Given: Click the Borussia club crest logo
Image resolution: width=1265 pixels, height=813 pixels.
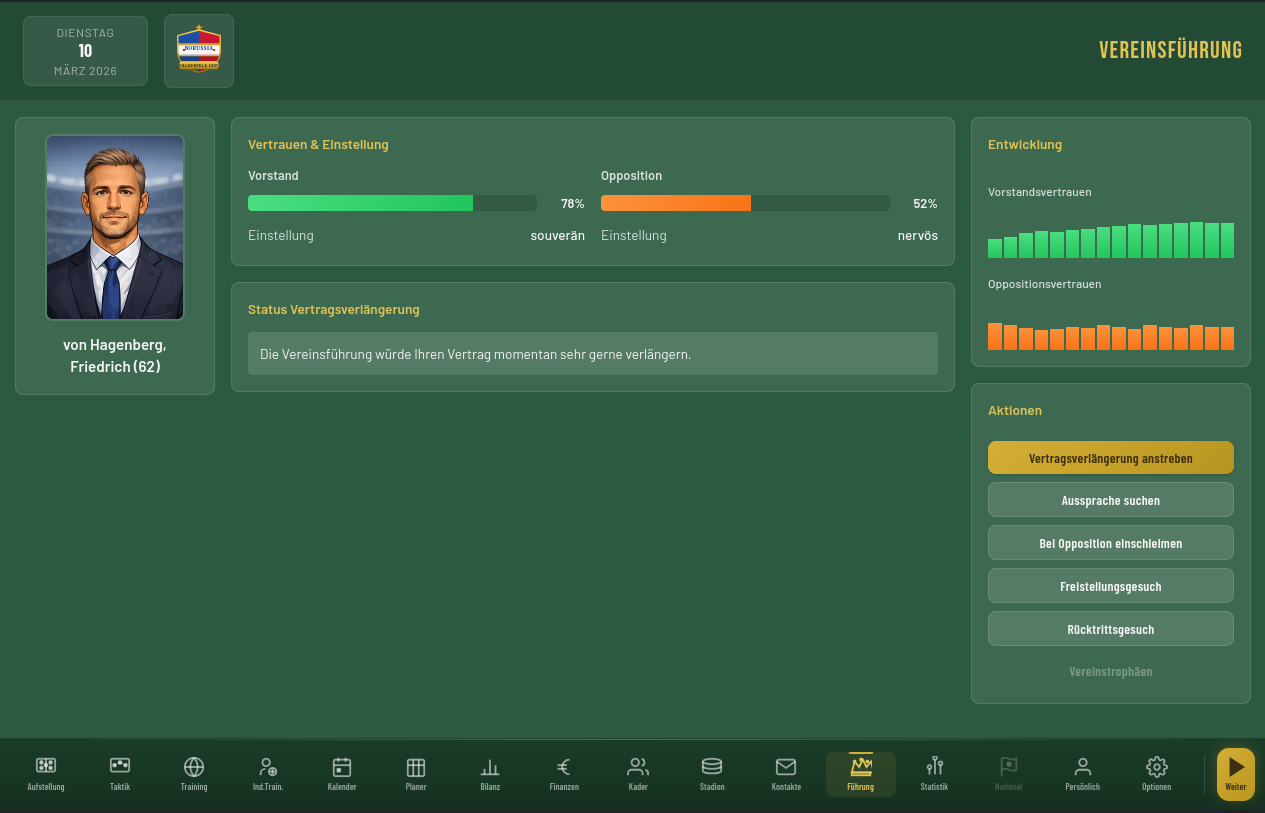Looking at the screenshot, I should click(199, 51).
